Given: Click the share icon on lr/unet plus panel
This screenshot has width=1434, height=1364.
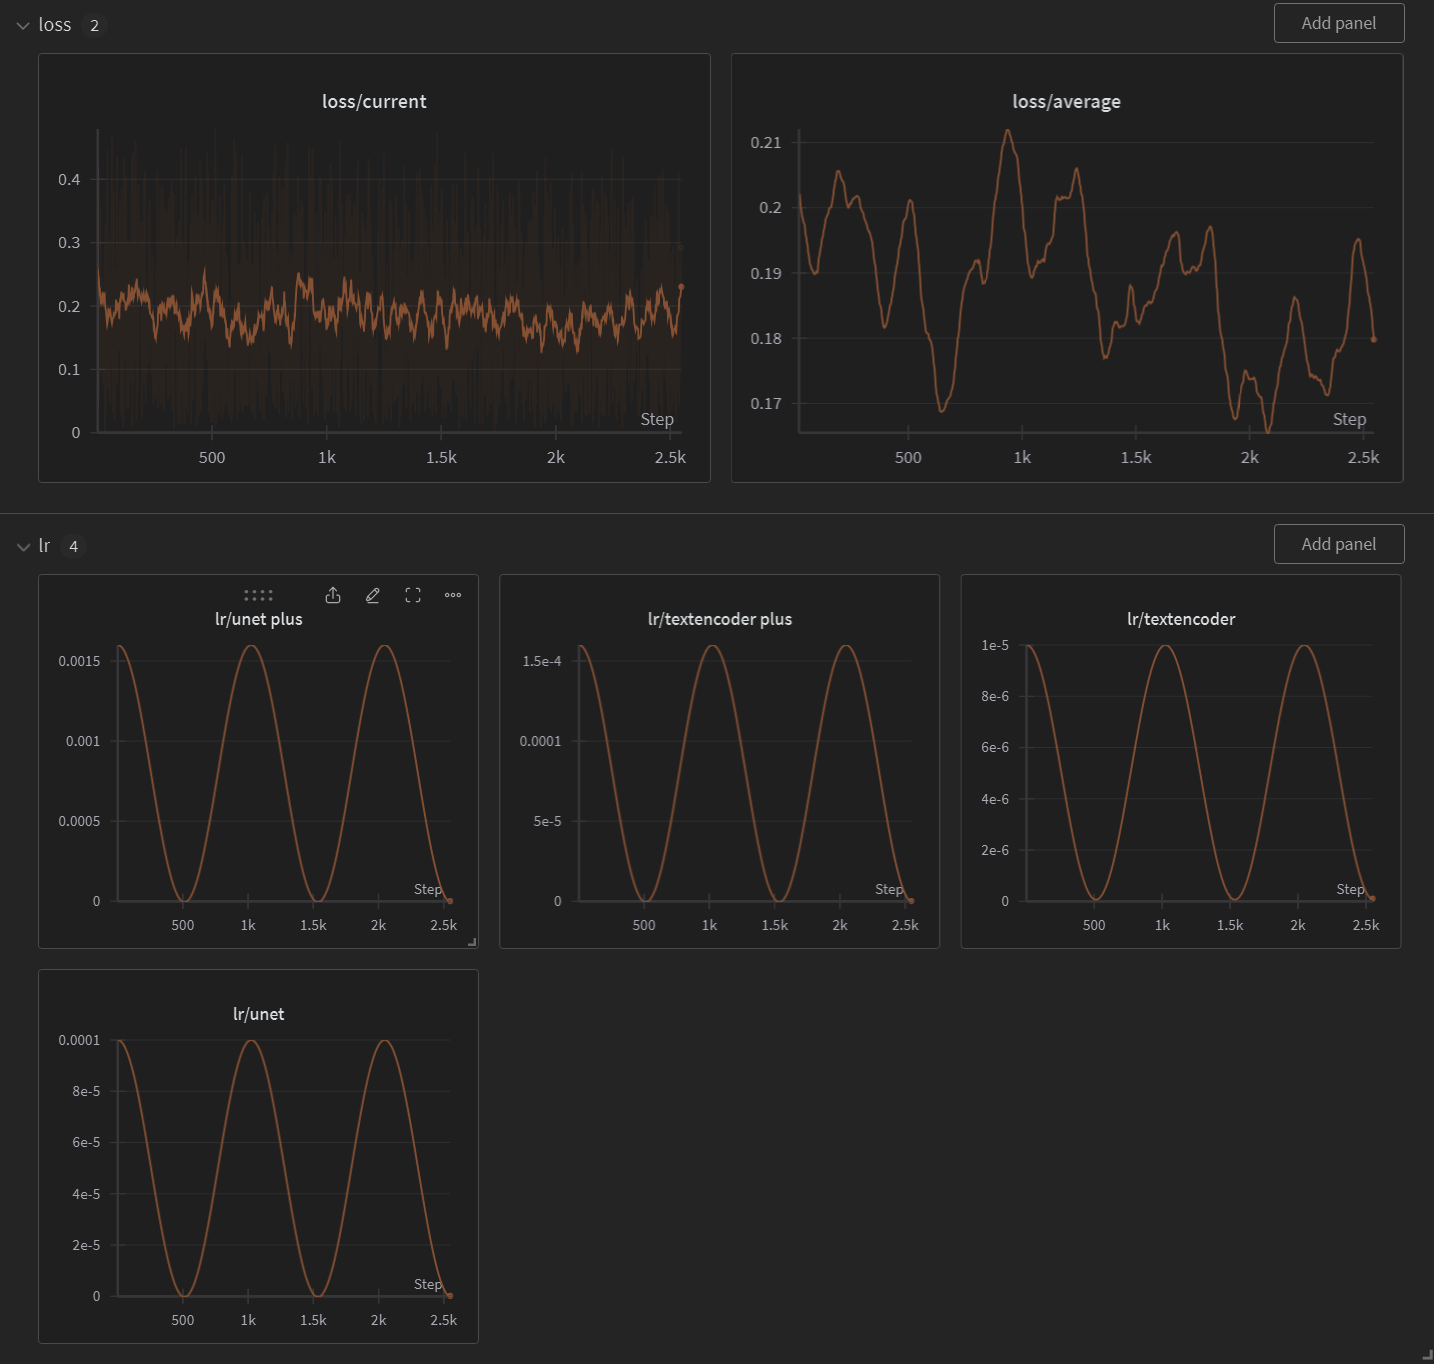Looking at the screenshot, I should 333,595.
